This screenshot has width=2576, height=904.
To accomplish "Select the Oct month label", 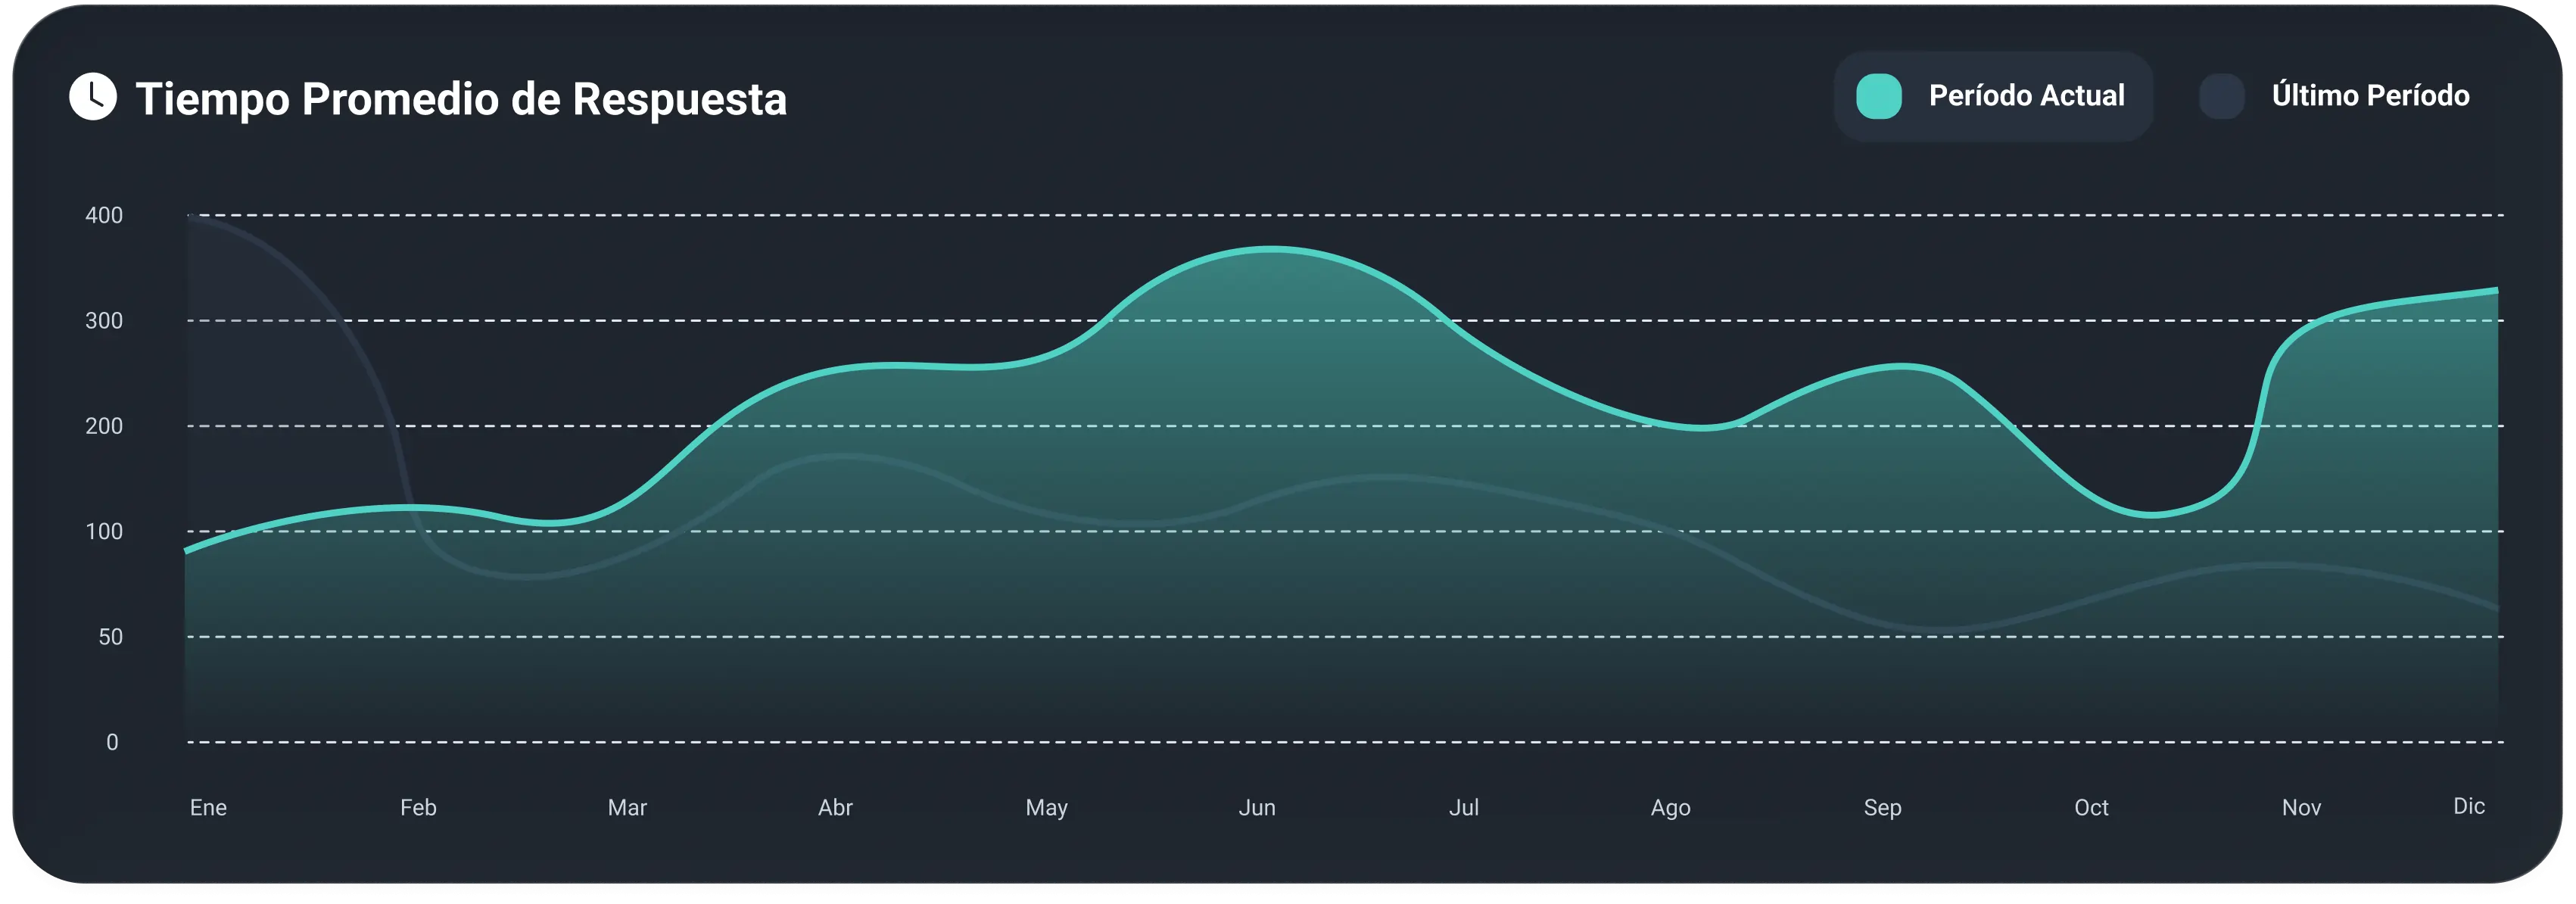I will coord(2091,807).
